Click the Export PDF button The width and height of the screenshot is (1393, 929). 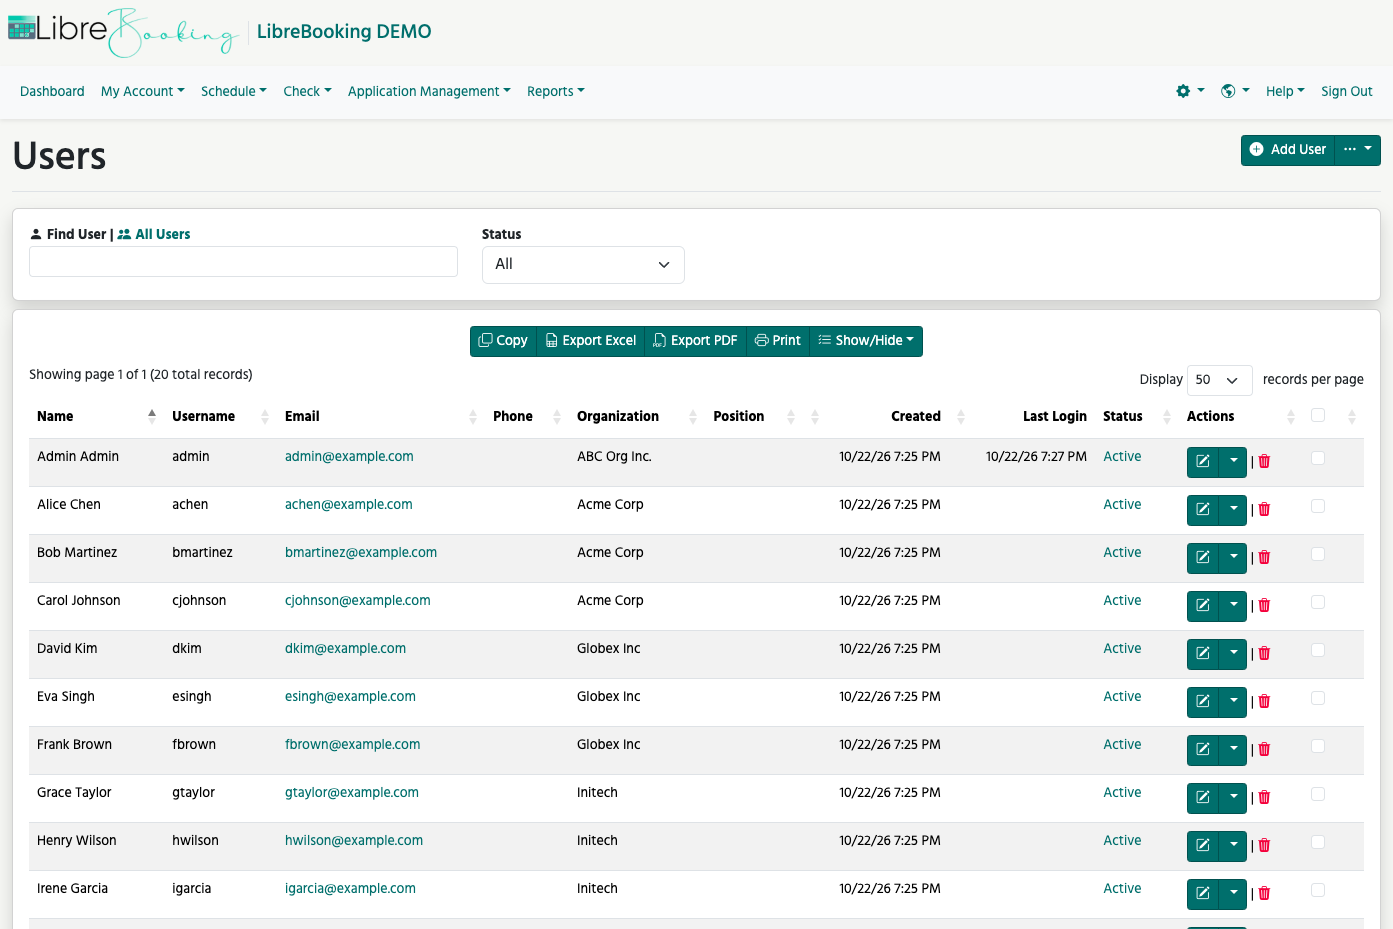695,341
